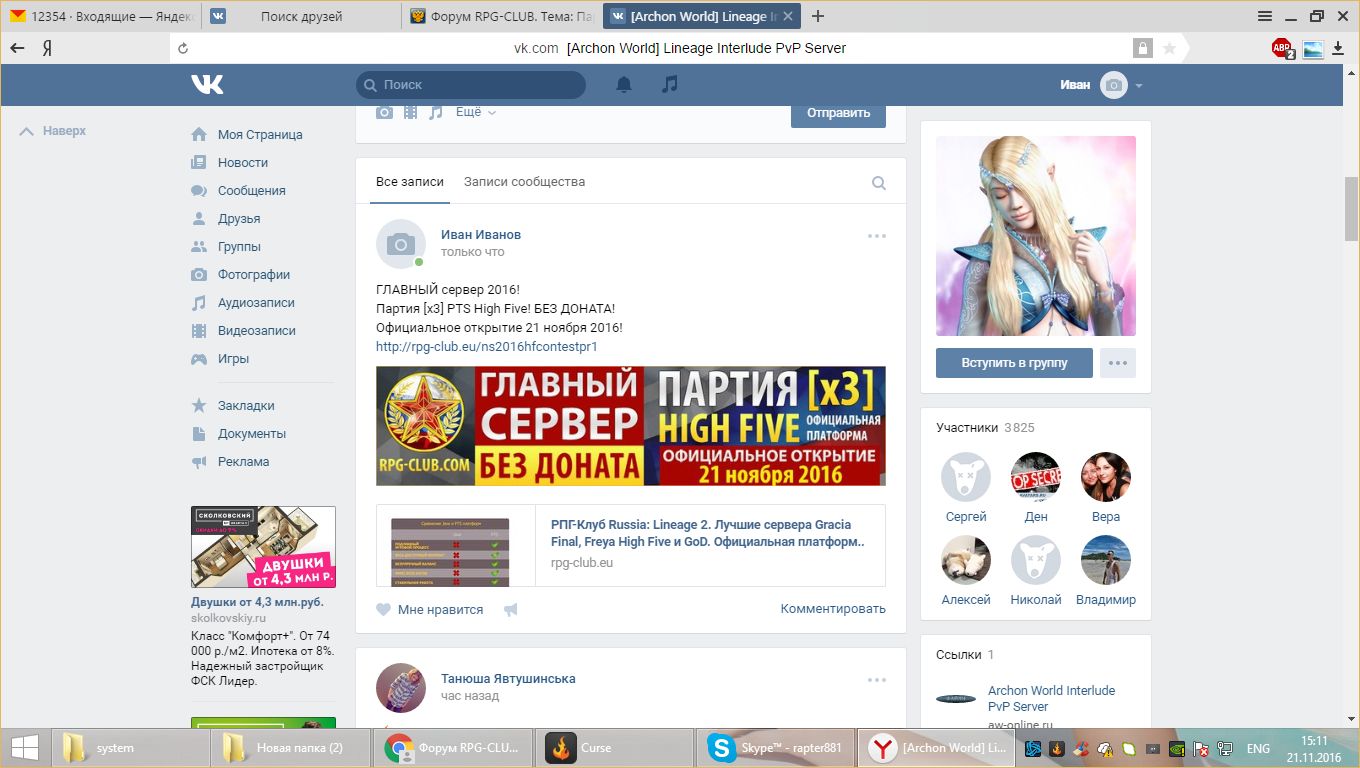Attach audio using the composer note icon

click(435, 113)
